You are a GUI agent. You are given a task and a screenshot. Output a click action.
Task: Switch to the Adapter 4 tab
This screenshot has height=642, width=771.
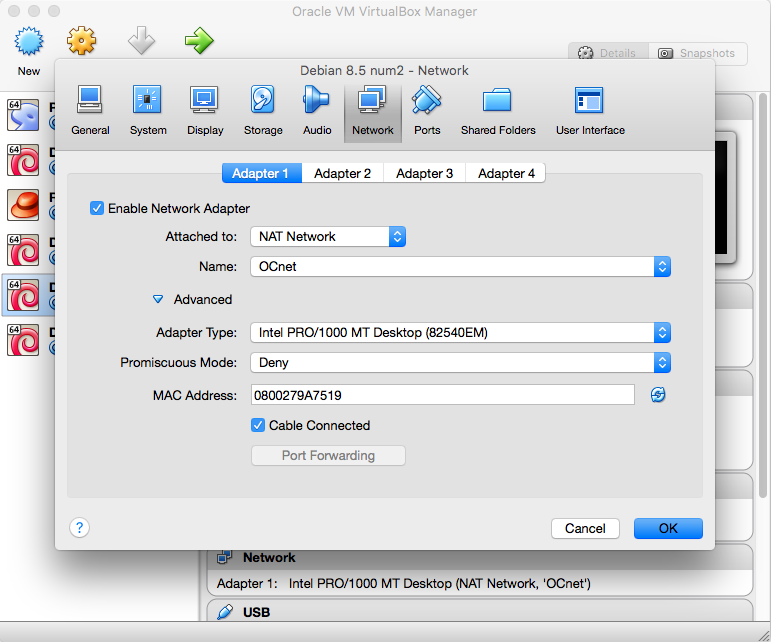tap(506, 173)
